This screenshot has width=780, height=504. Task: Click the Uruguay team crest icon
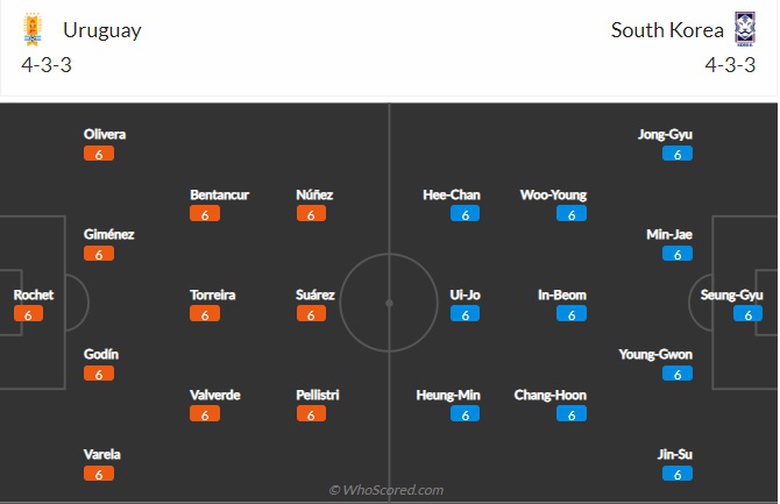point(31,30)
